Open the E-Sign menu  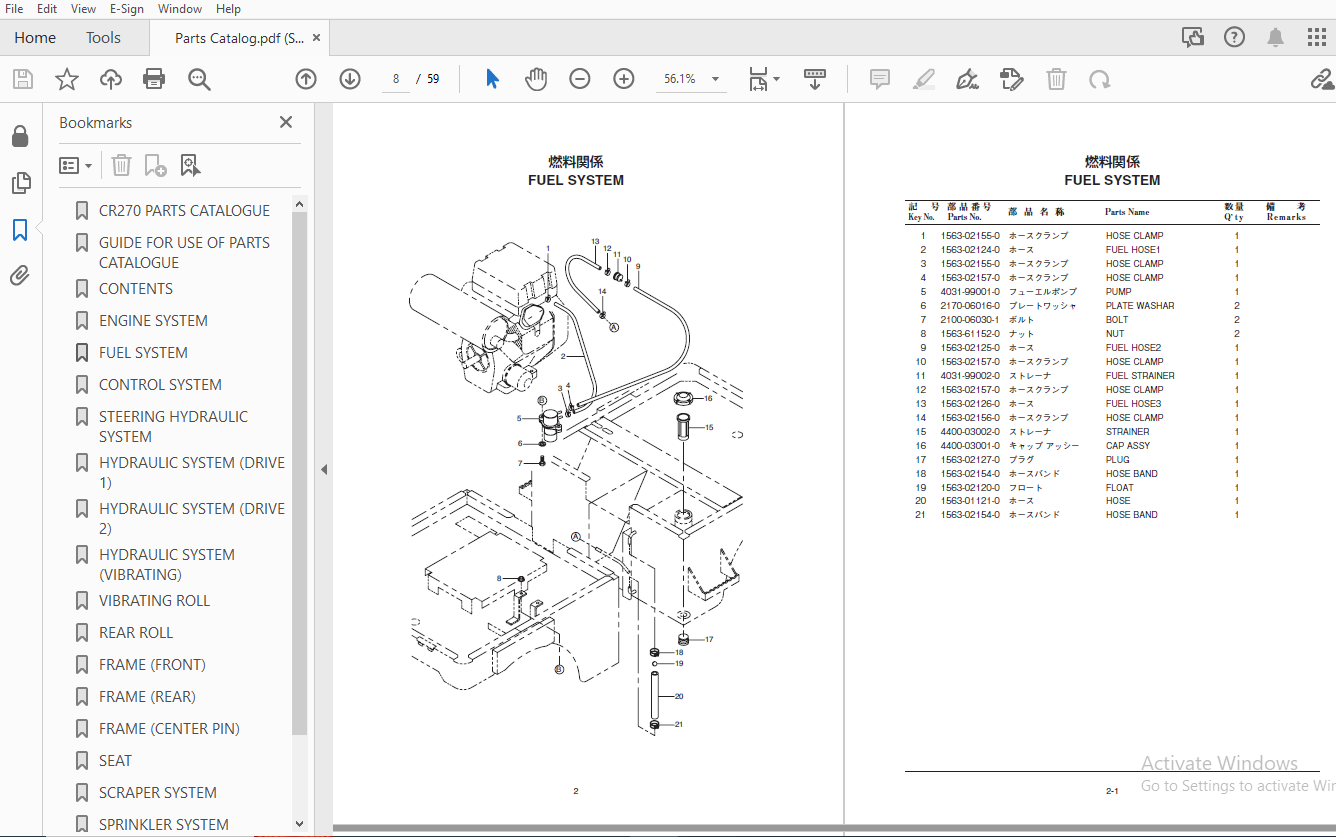click(x=127, y=9)
